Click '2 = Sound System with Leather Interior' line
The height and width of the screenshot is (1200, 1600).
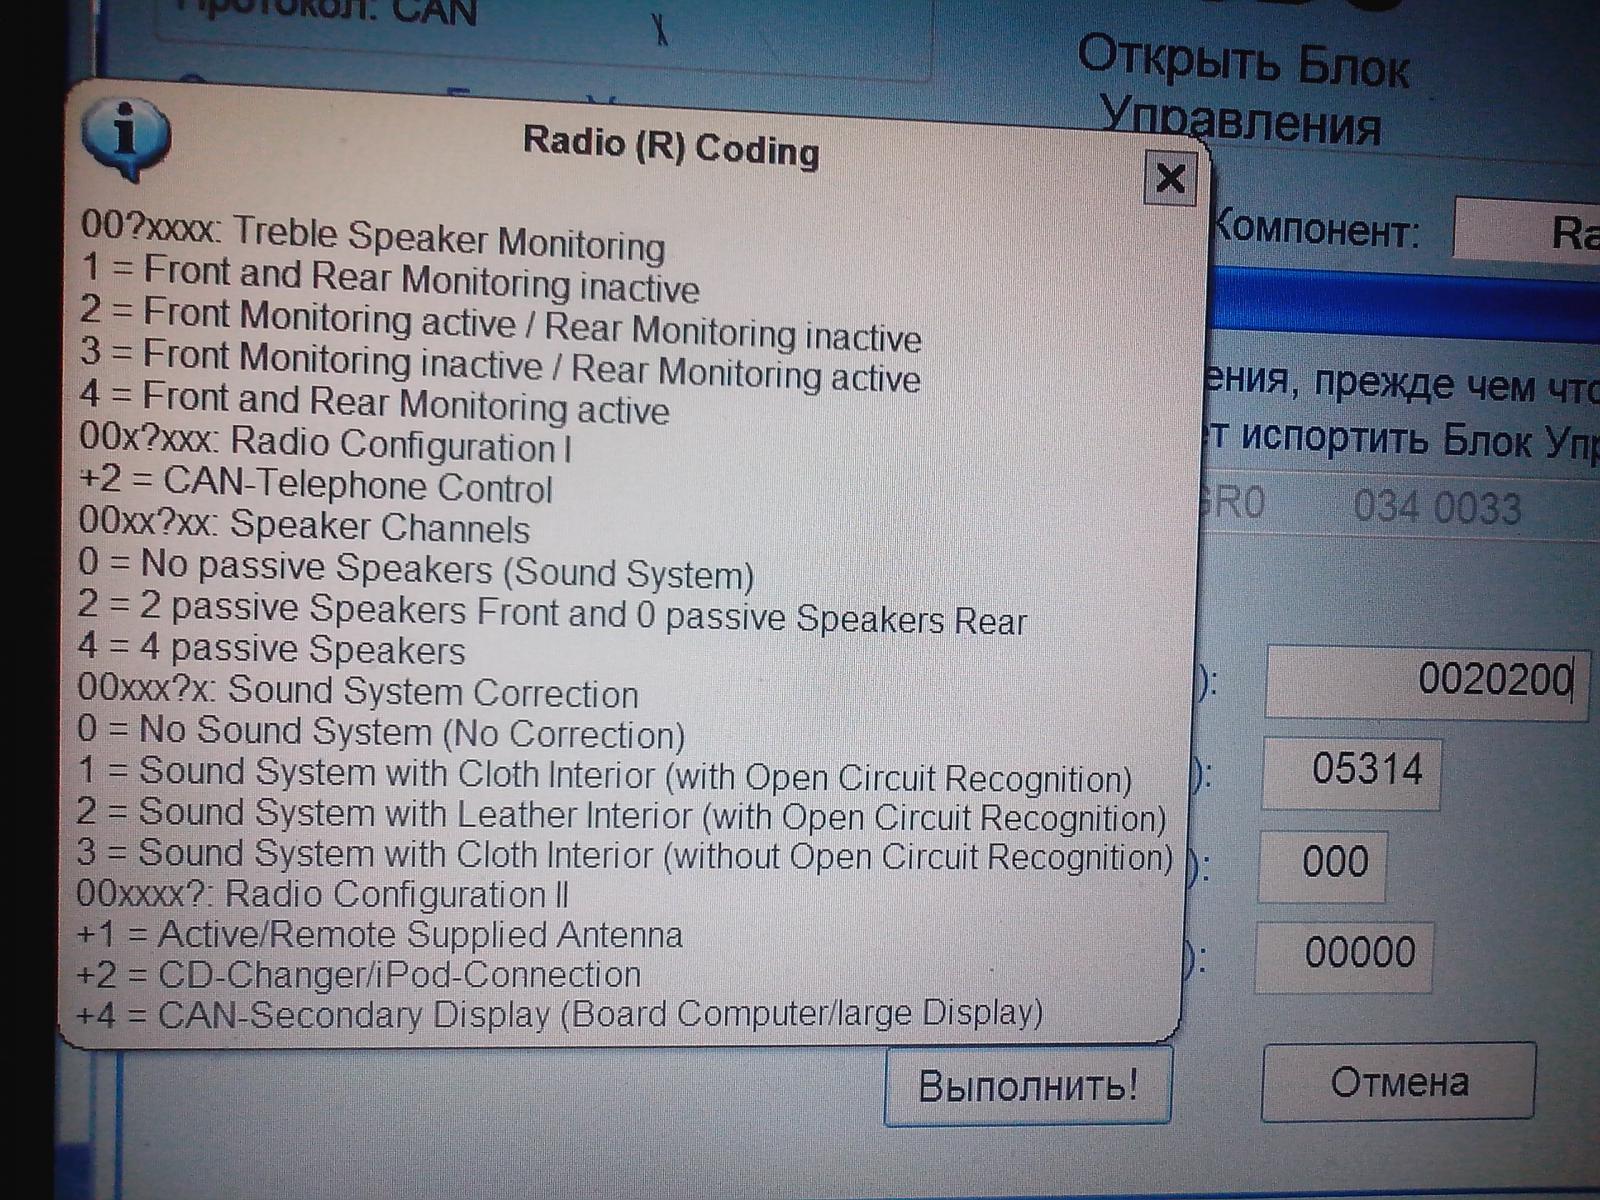pyautogui.click(x=621, y=815)
